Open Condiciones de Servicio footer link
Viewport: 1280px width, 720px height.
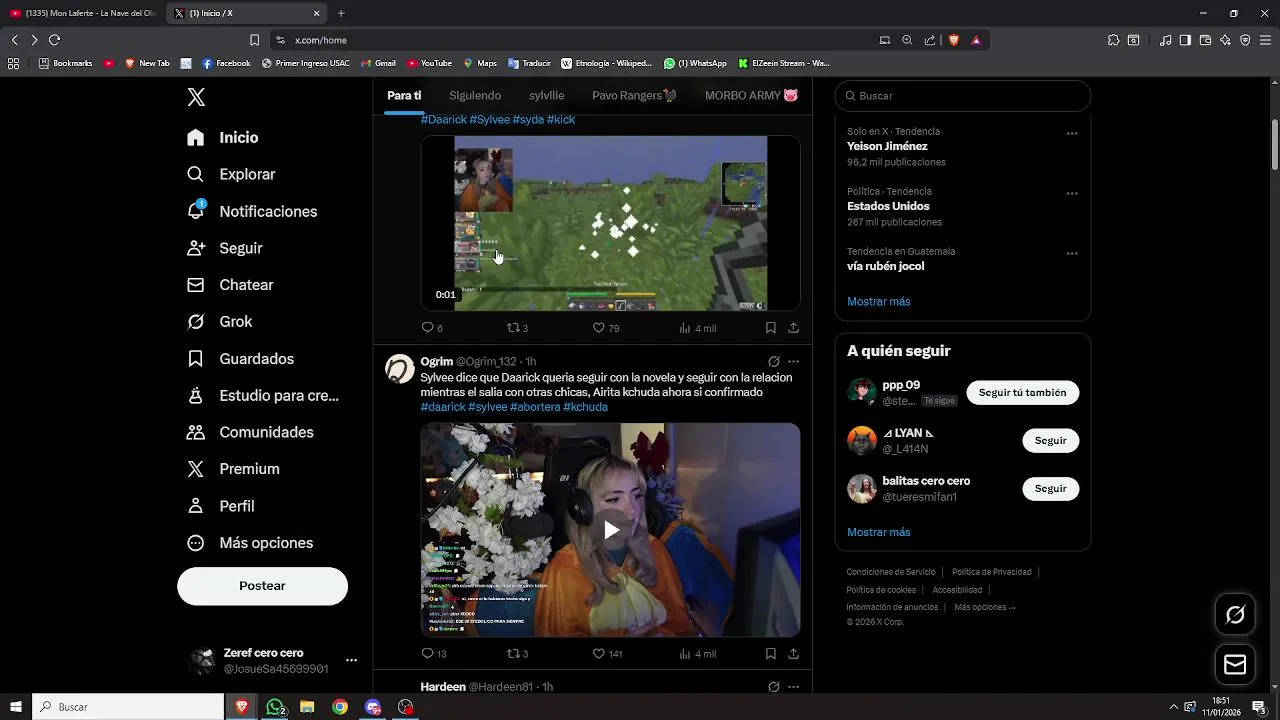click(891, 572)
